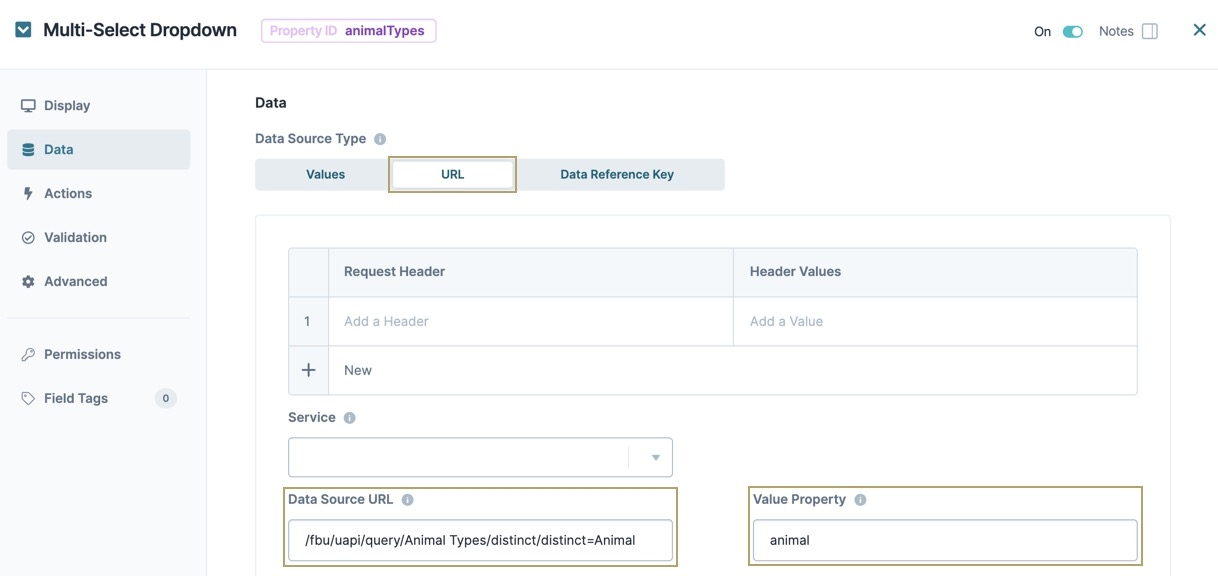Click the Data database icon
The width and height of the screenshot is (1218, 576).
coord(28,150)
